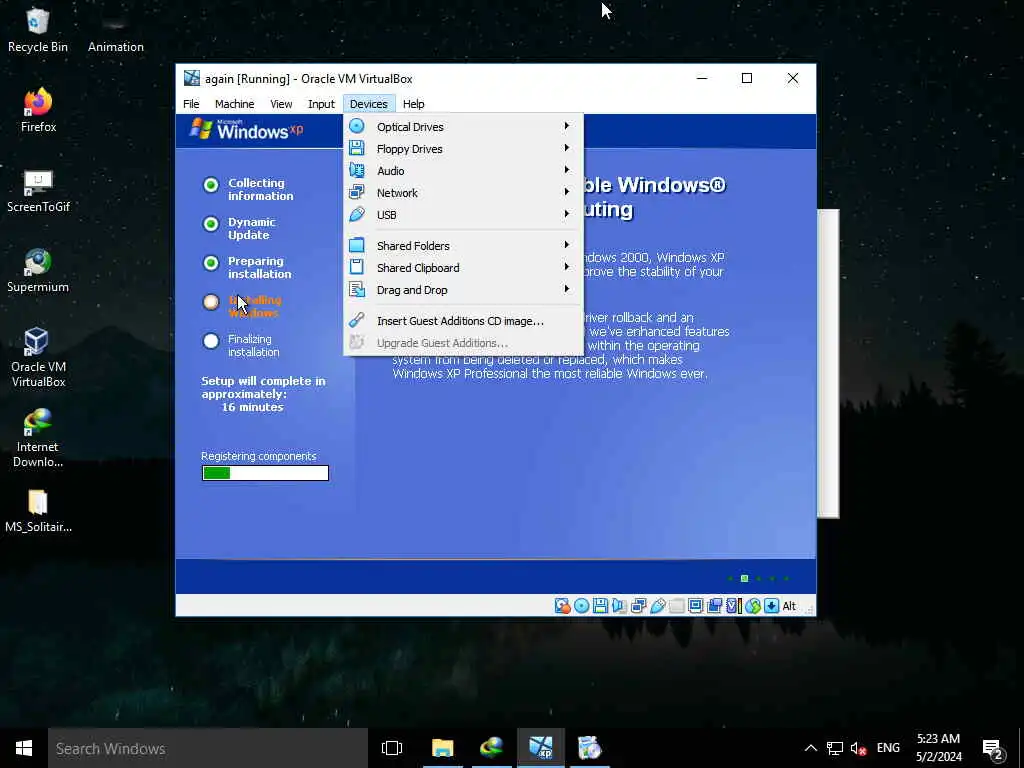The image size is (1024, 768).
Task: Click the '16 minutes' remaining time text
Action: point(252,407)
